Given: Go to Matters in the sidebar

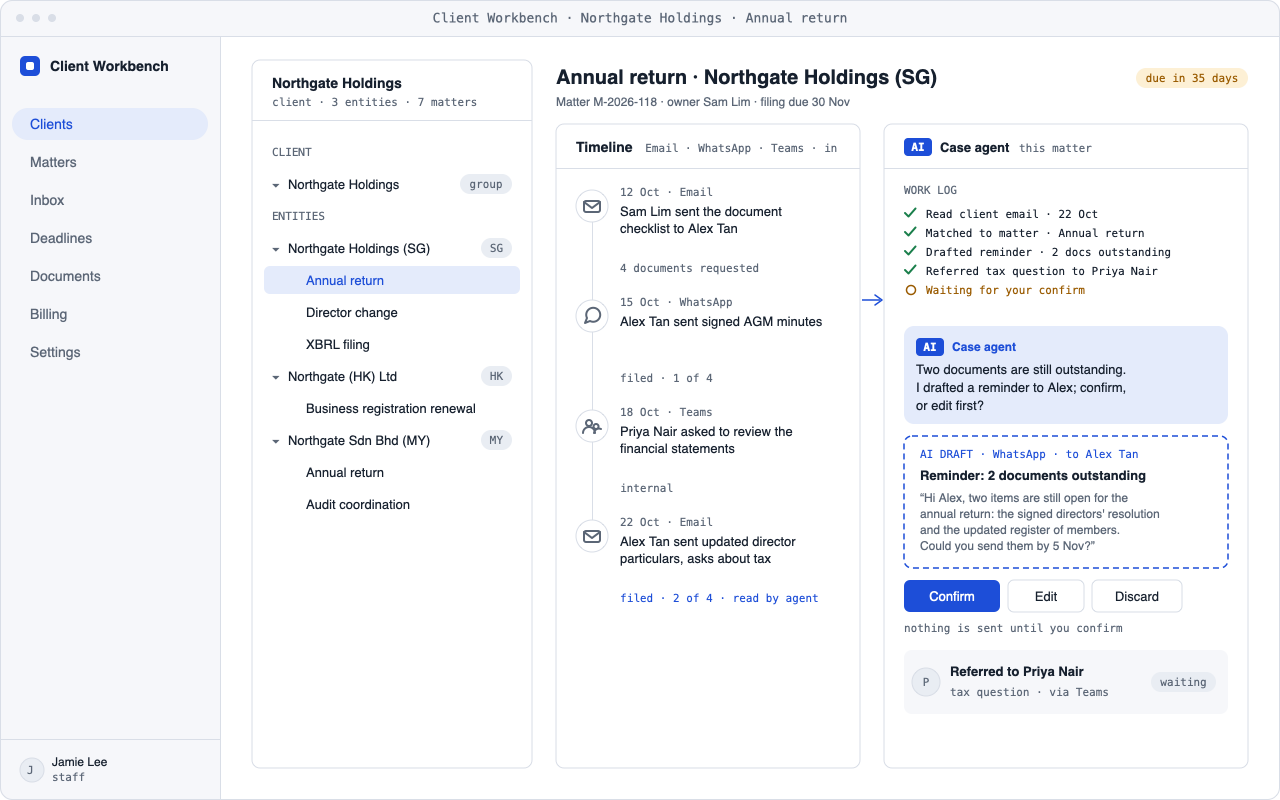Looking at the screenshot, I should point(110,162).
